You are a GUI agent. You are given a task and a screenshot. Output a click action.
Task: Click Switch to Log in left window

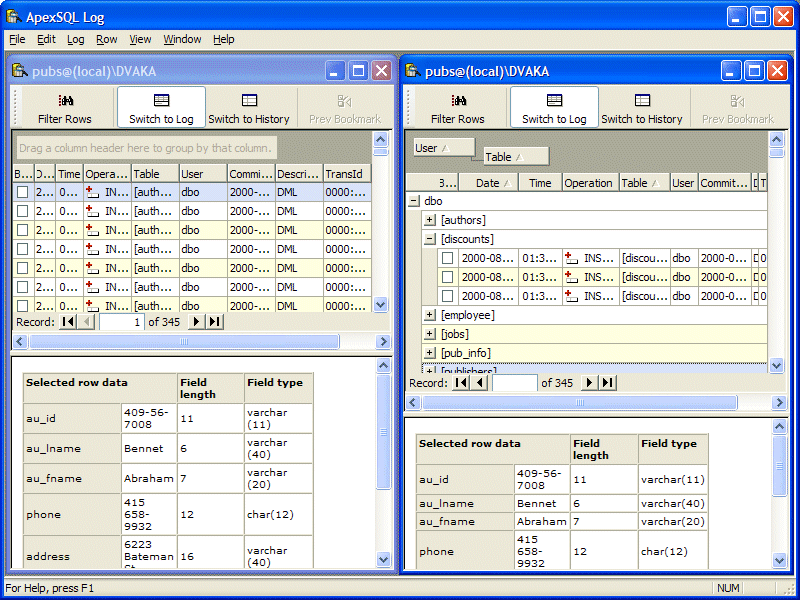click(x=161, y=107)
